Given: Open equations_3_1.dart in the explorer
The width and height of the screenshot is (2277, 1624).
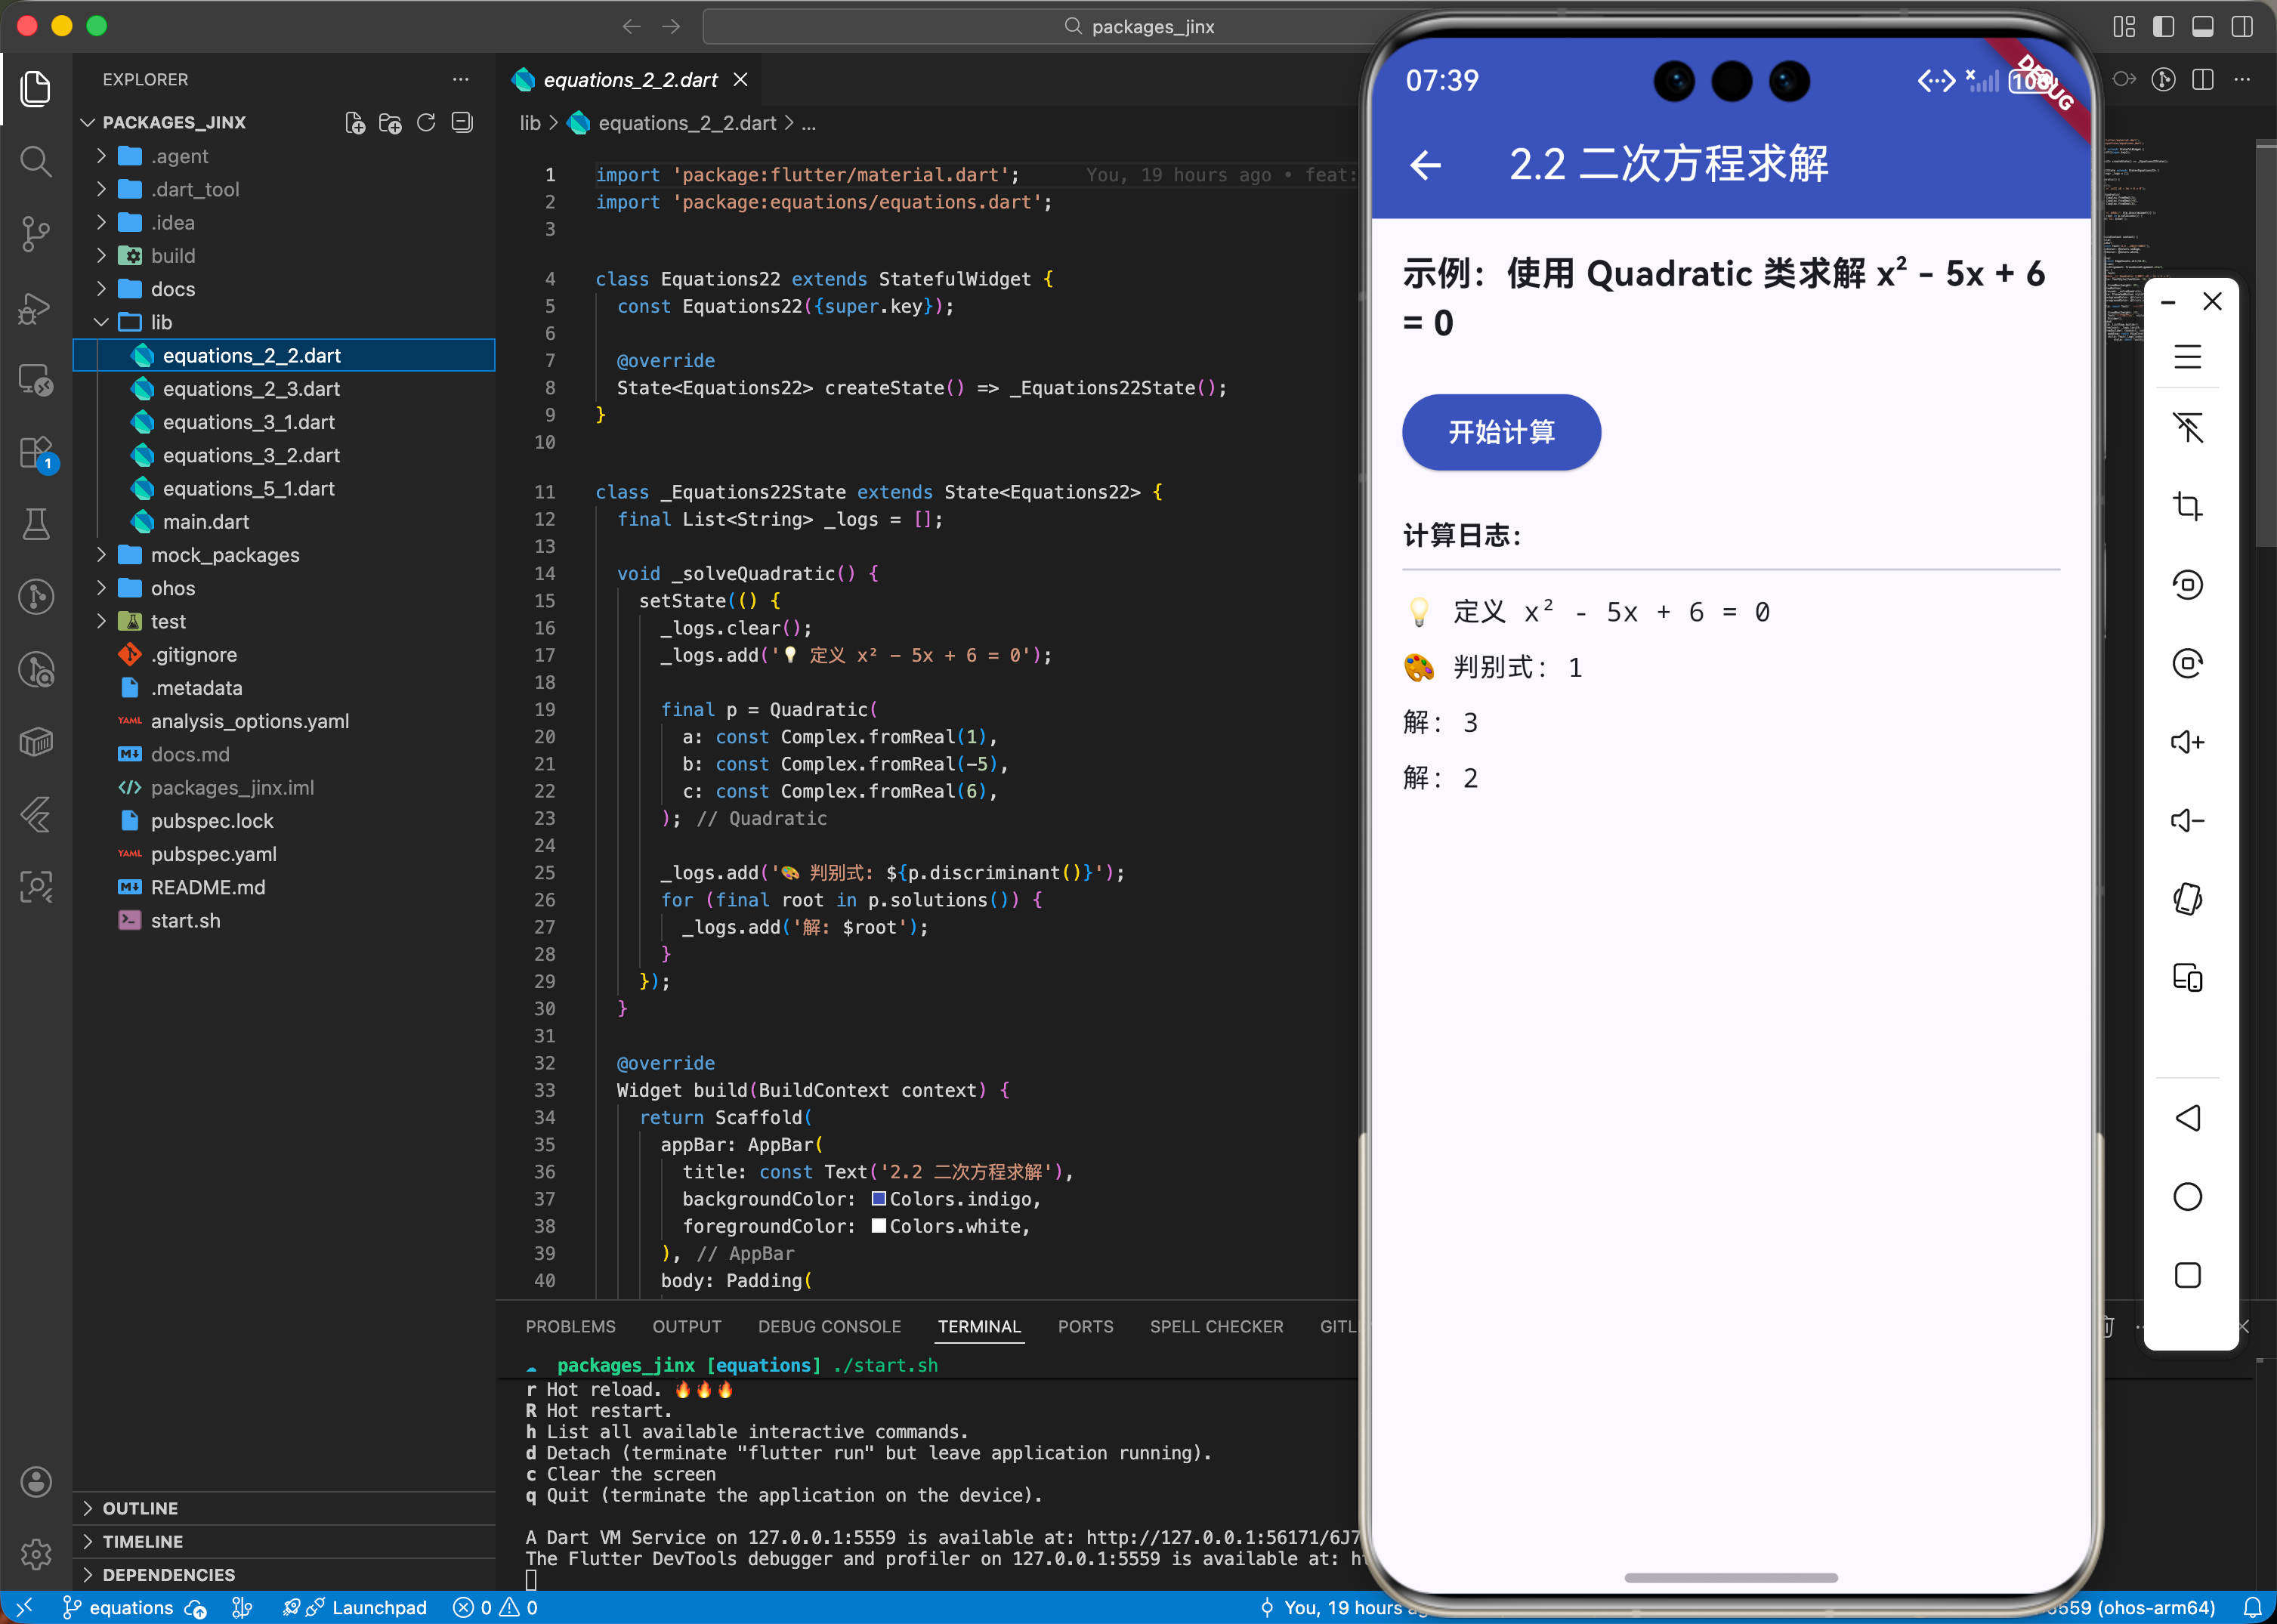Looking at the screenshot, I should coord(248,422).
